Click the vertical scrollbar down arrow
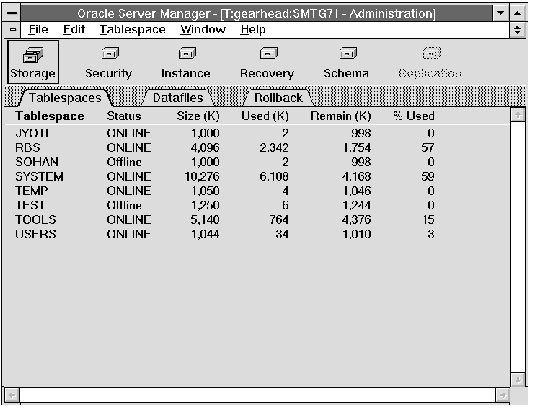The width and height of the screenshot is (536, 409). click(x=518, y=380)
